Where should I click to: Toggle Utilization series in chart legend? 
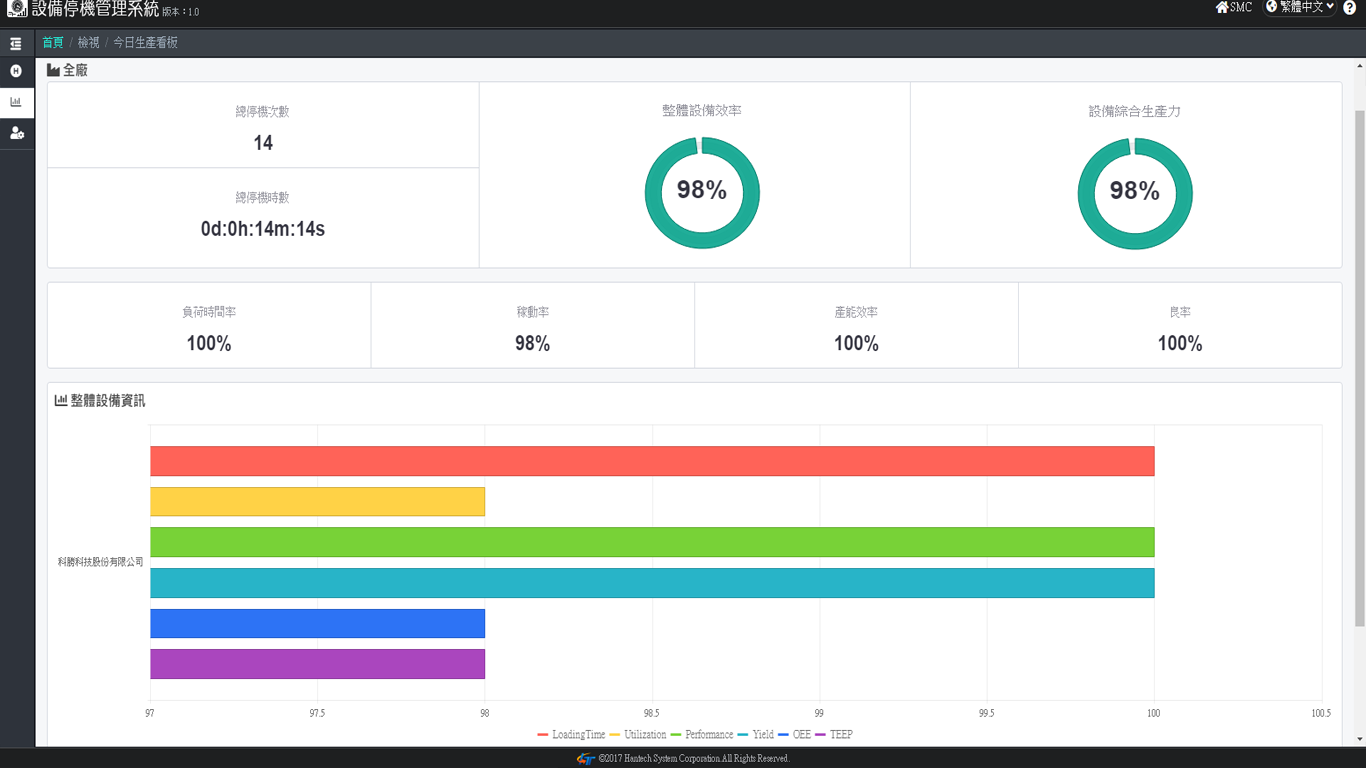point(638,735)
